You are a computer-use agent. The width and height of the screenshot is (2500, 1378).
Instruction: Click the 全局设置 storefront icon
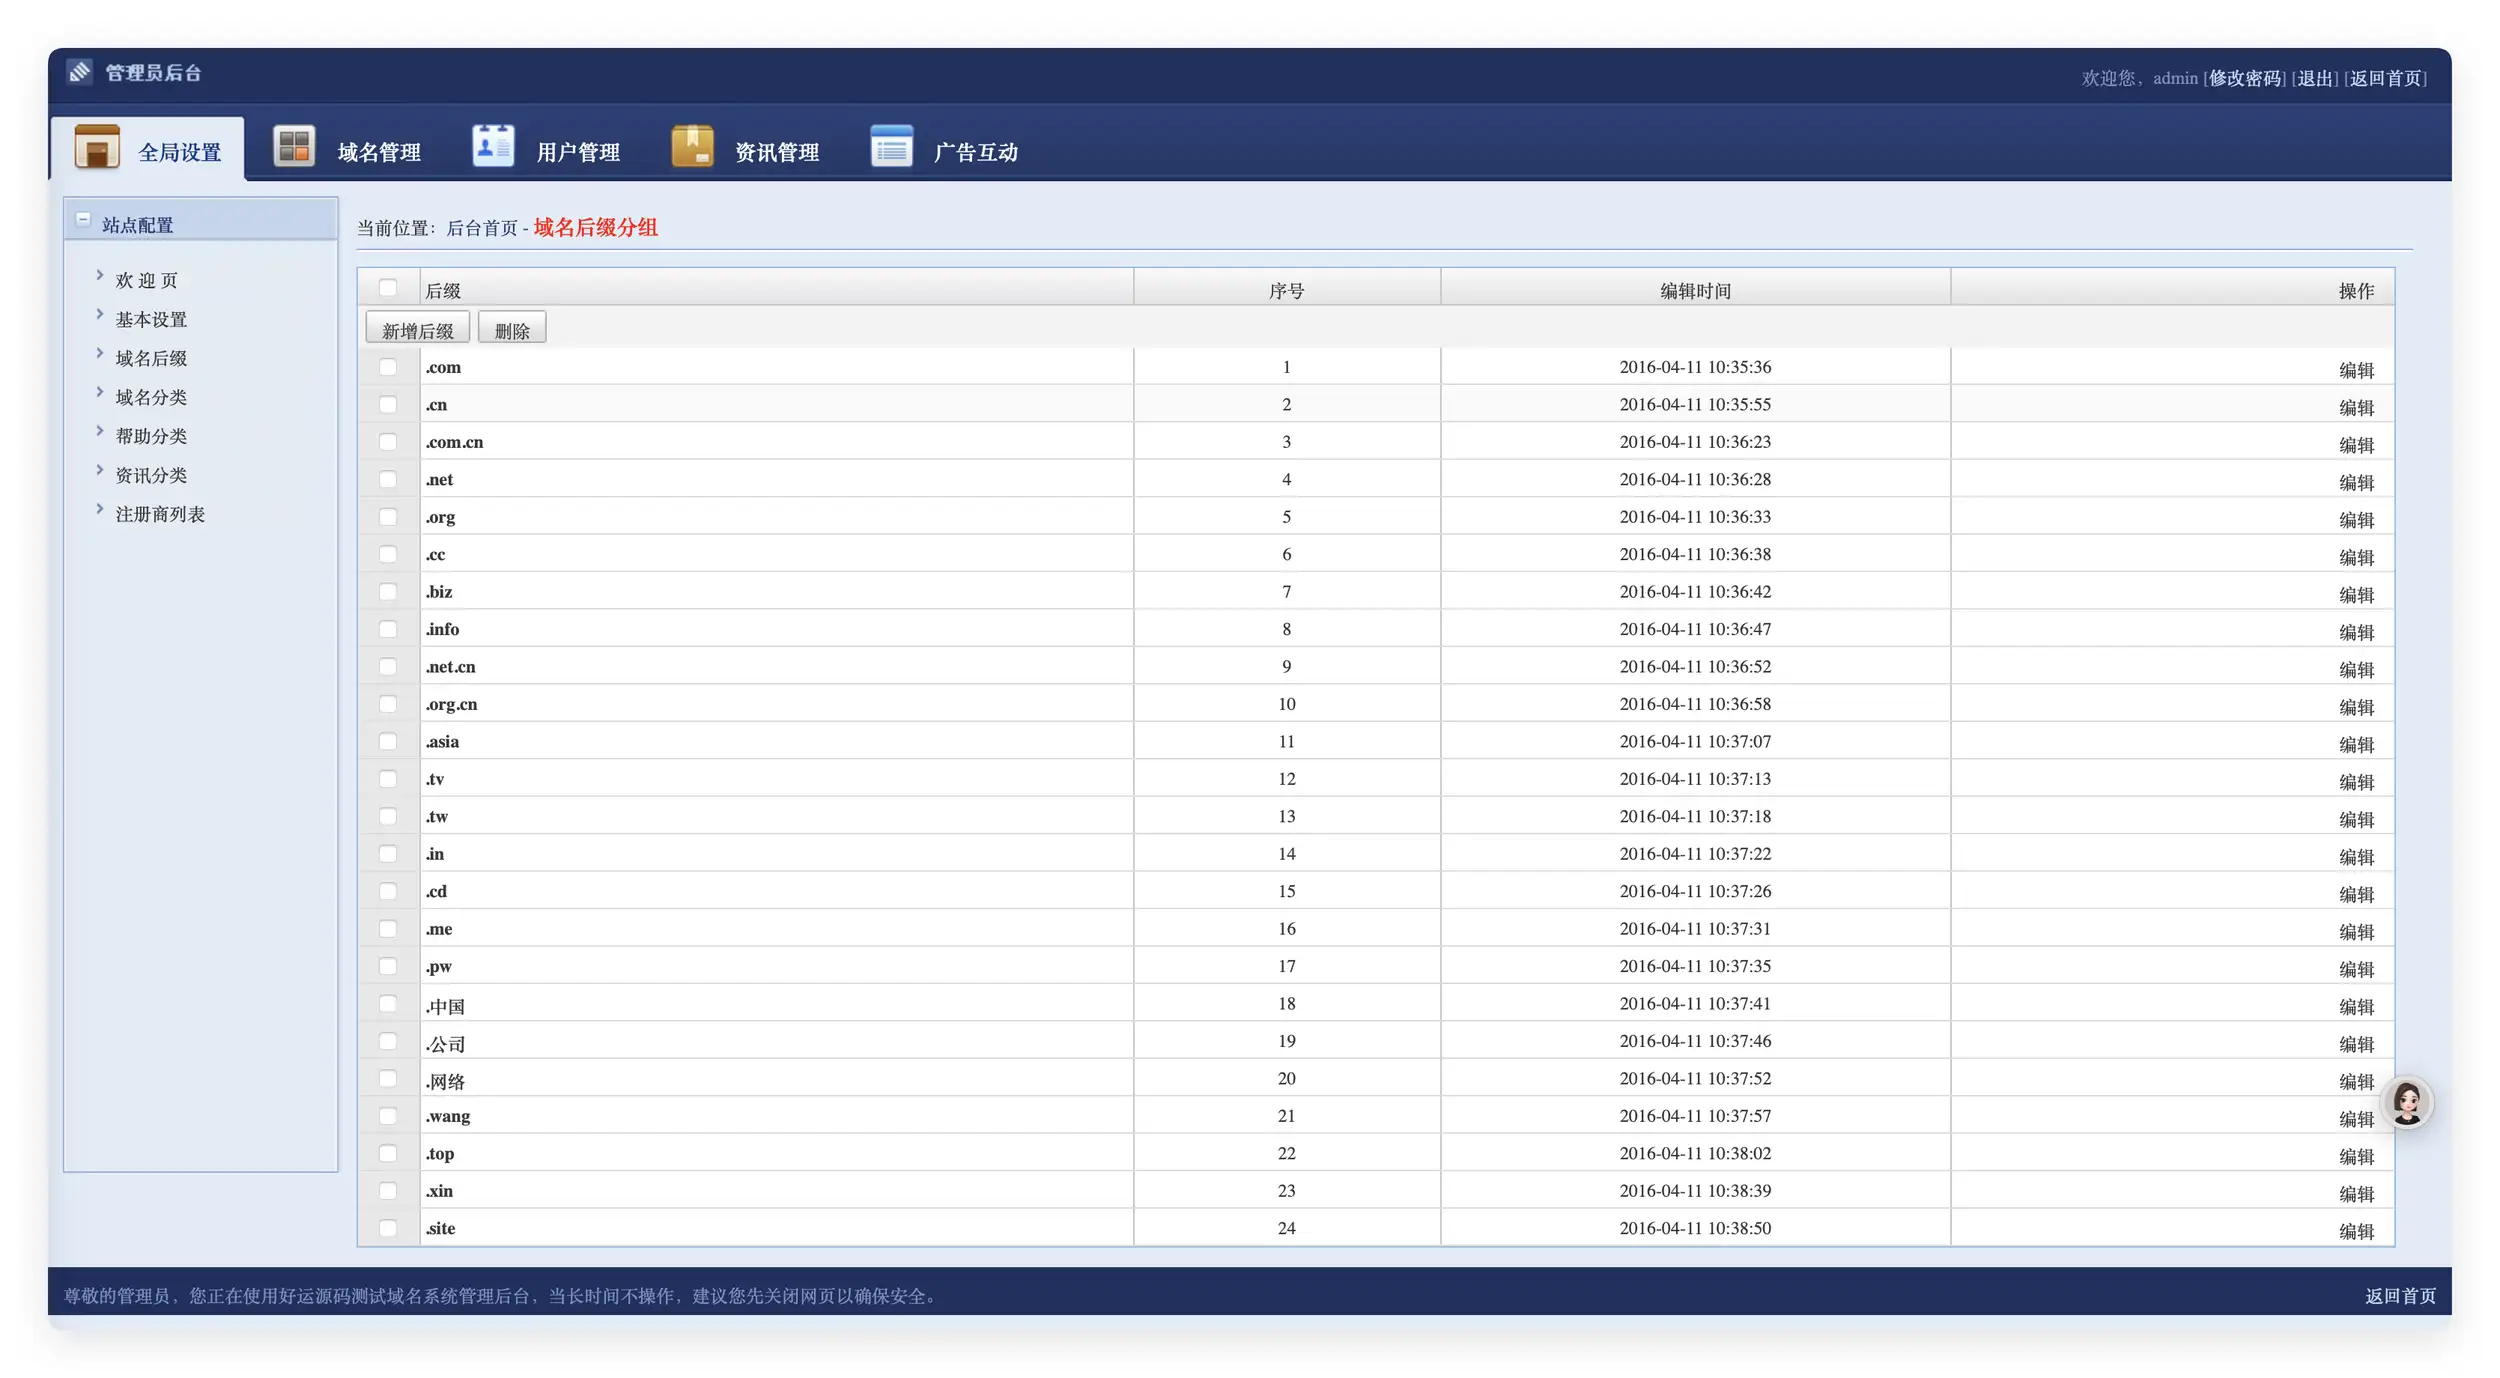point(97,147)
